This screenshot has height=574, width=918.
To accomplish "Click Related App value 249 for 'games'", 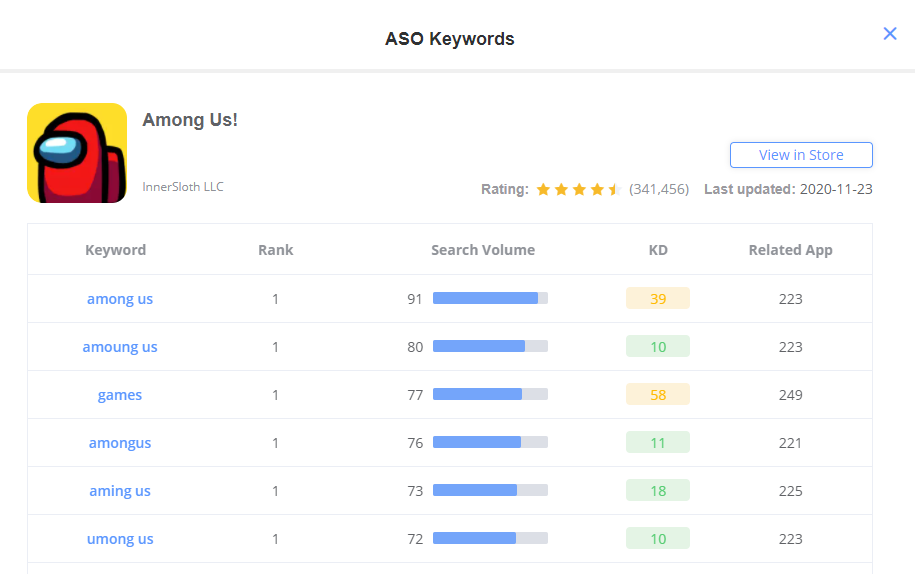I will 790,395.
